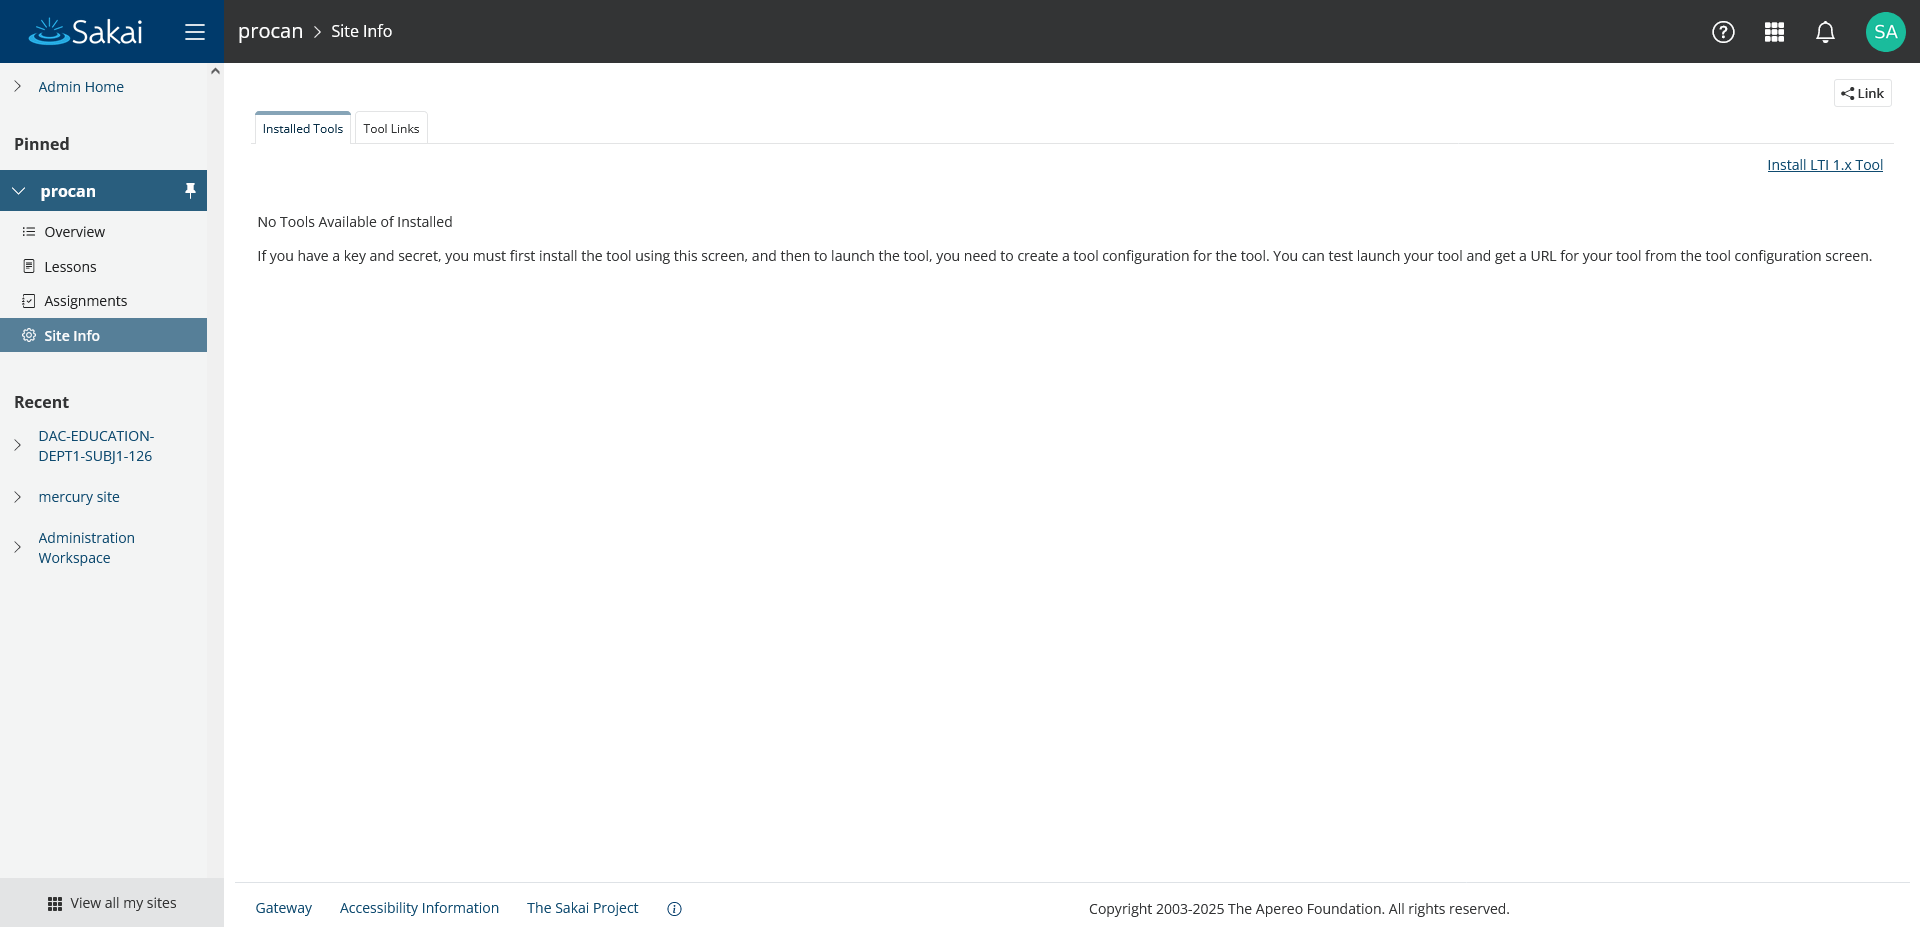The height and width of the screenshot is (927, 1920).
Task: Collapse the procan site menu
Action: pos(19,191)
